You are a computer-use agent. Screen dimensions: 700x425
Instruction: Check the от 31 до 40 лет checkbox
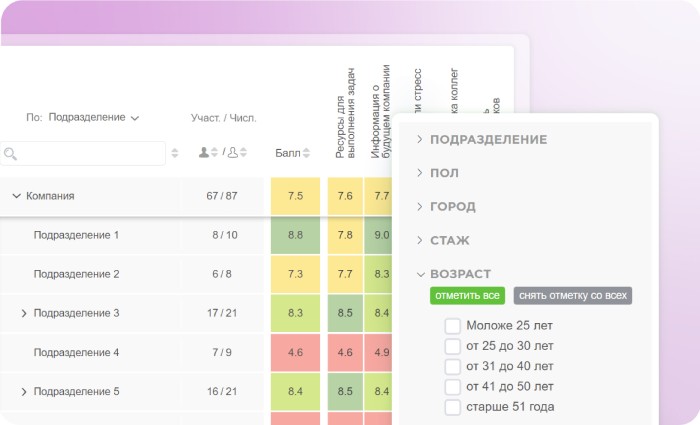[452, 367]
